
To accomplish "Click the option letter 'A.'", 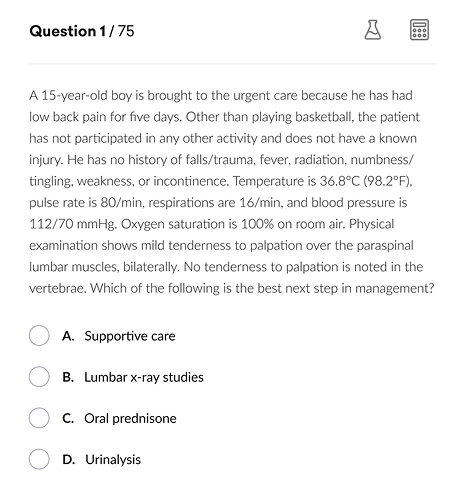I will tap(68, 336).
